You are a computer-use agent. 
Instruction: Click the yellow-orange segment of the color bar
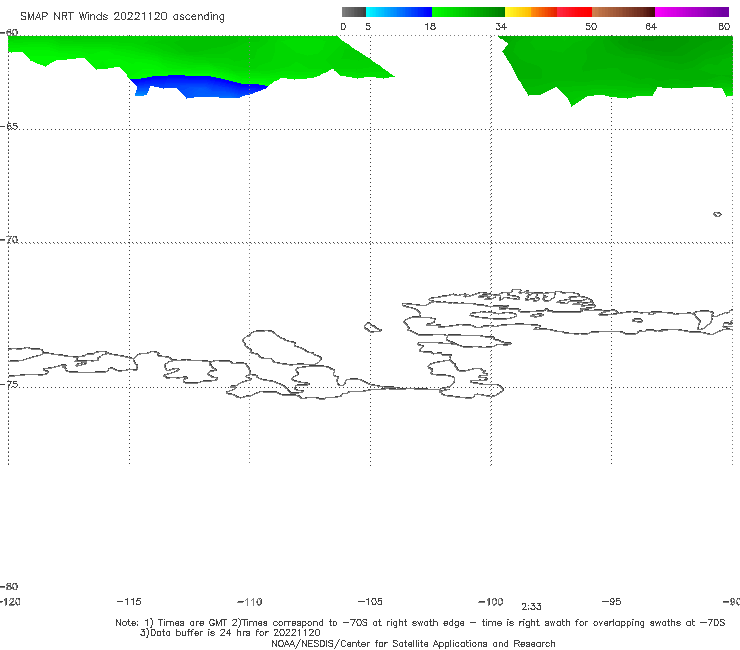point(531,12)
